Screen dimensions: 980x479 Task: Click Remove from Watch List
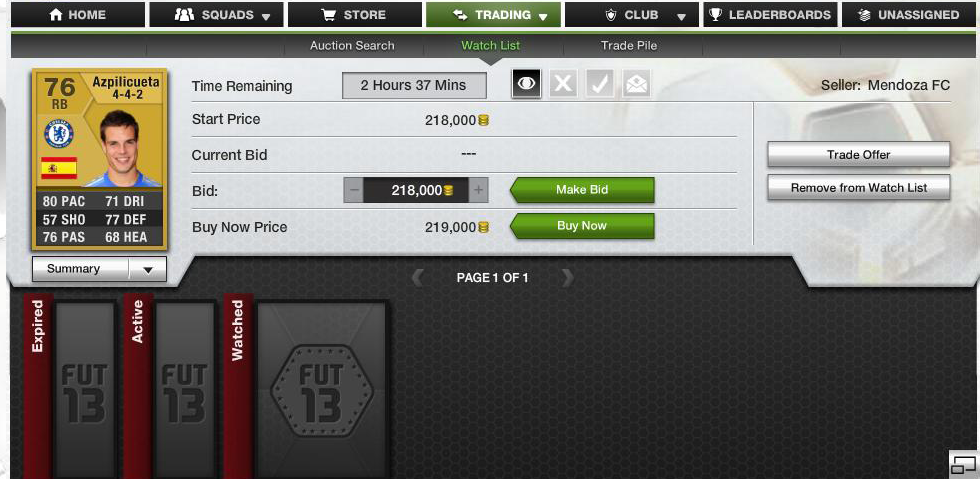tap(859, 188)
